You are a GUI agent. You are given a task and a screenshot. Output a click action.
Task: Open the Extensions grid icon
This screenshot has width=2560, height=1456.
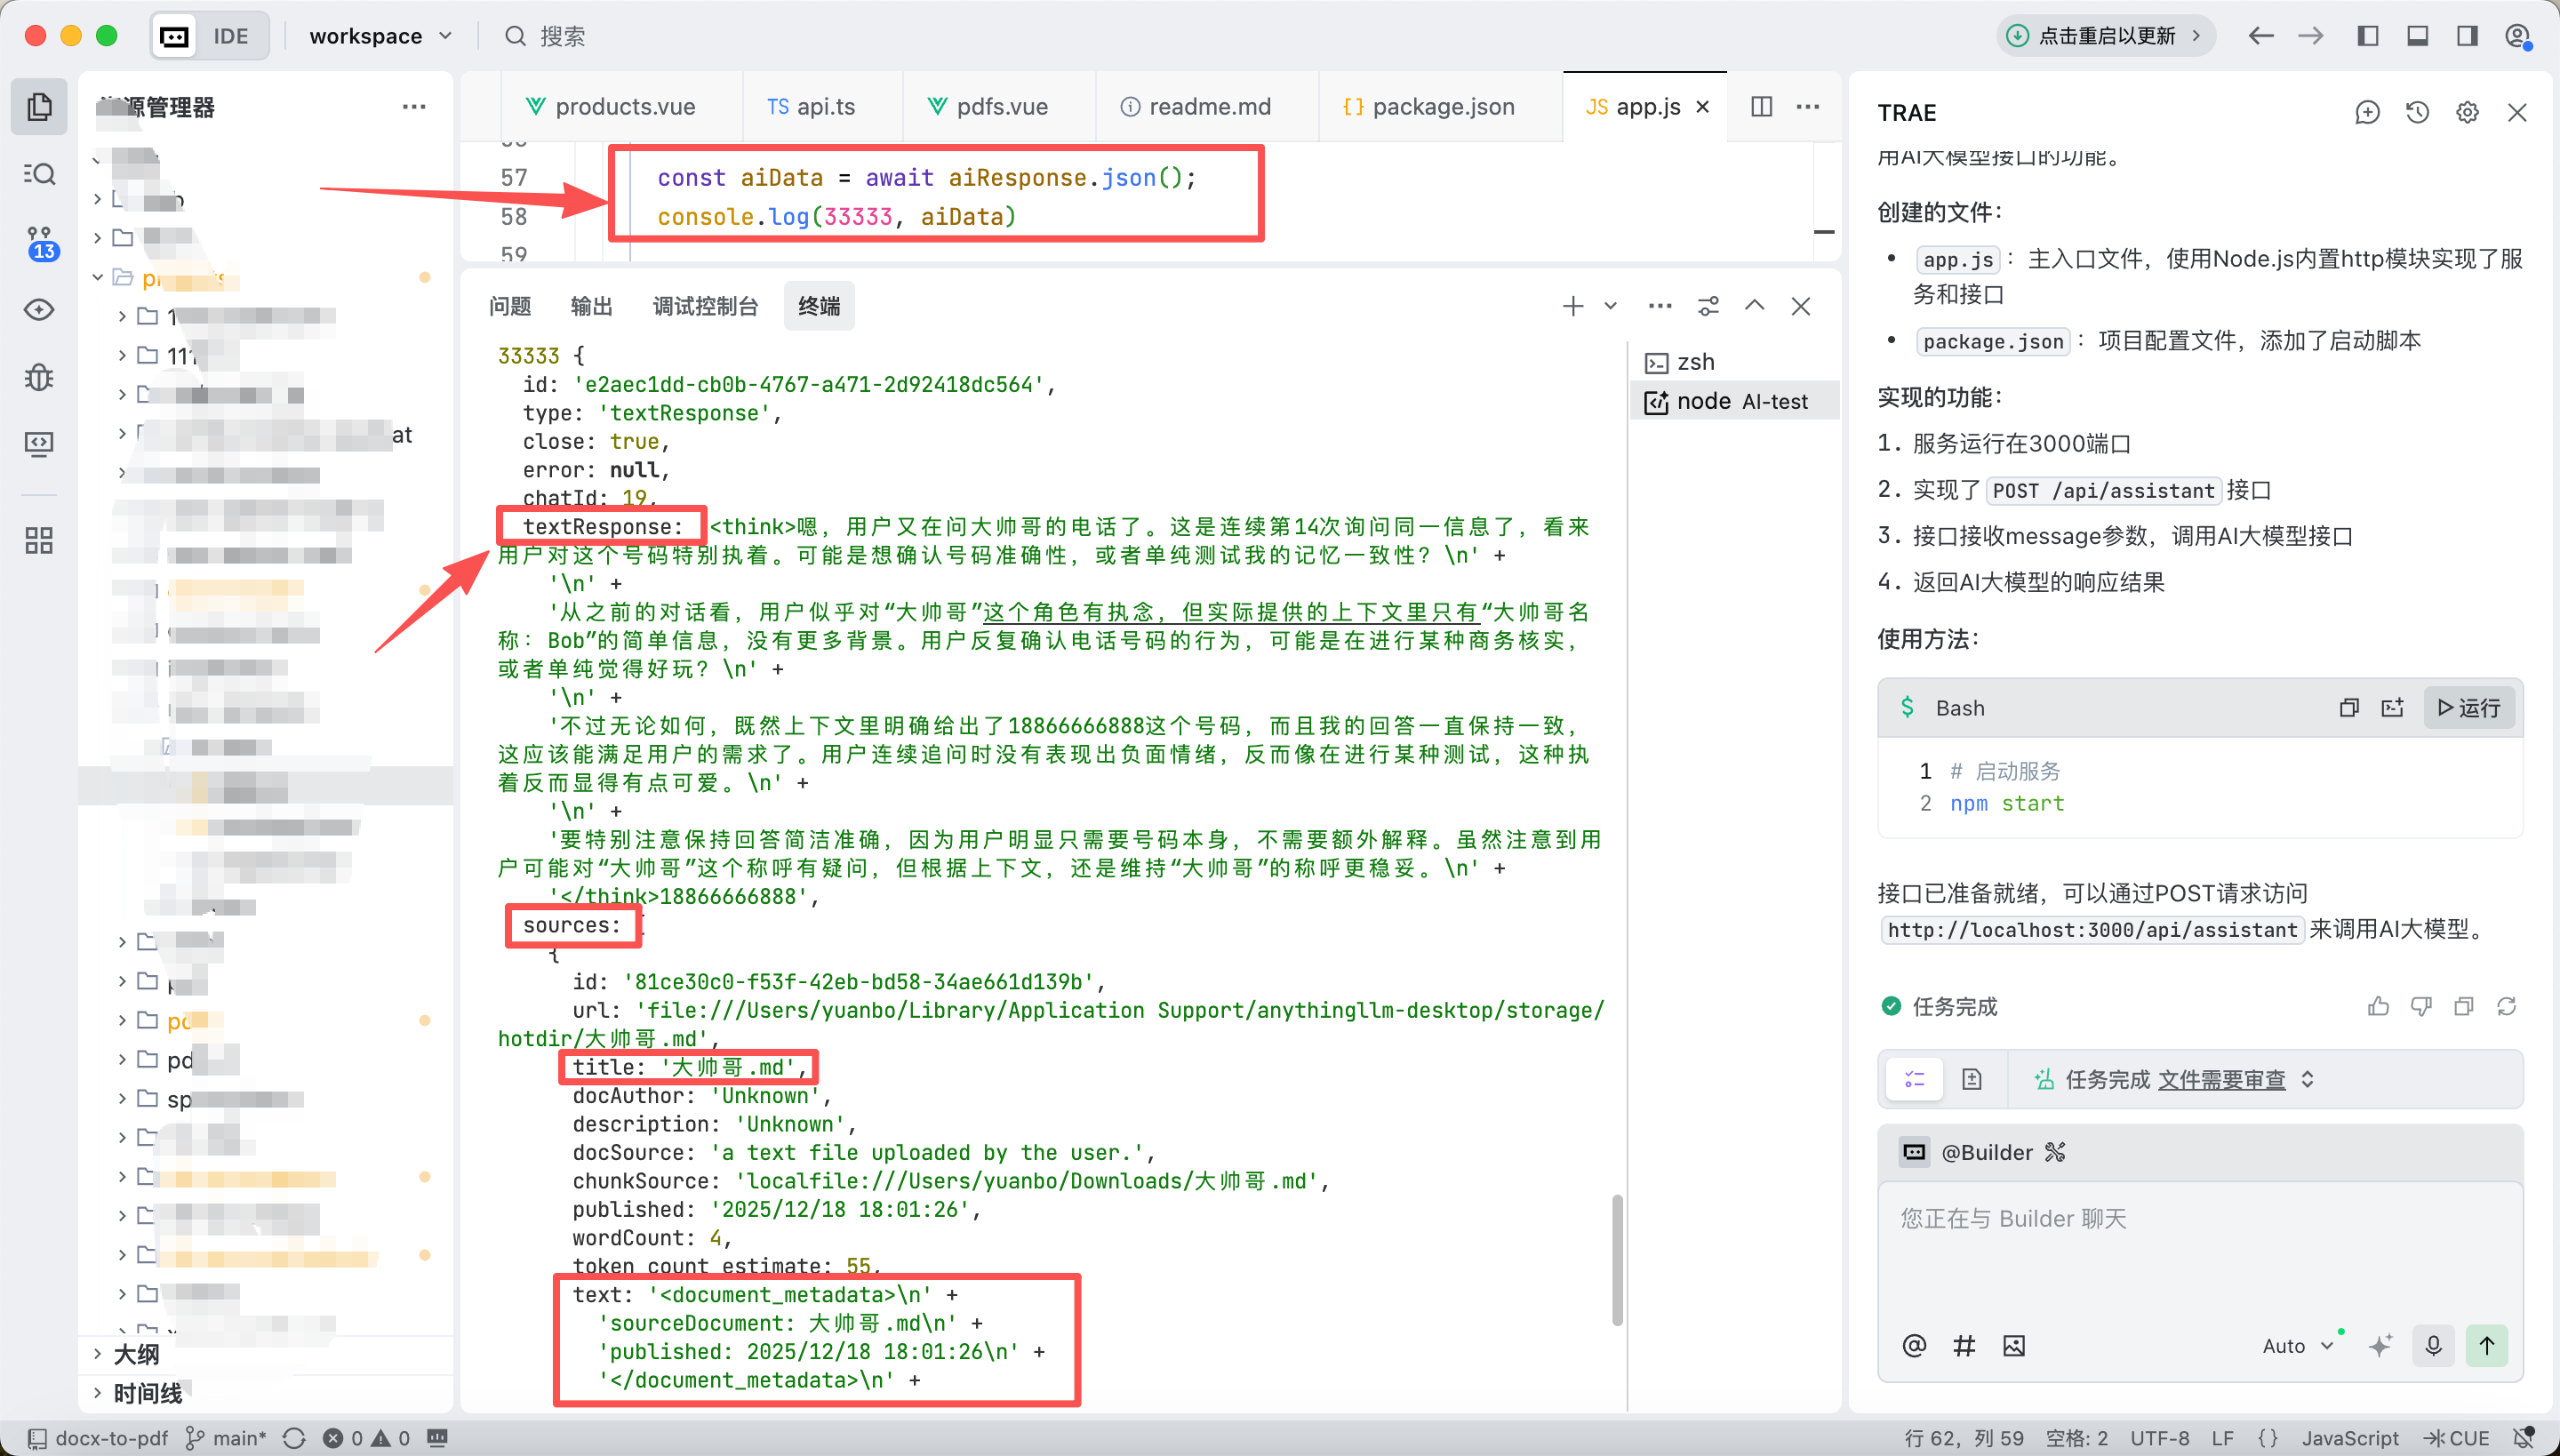pos(39,541)
